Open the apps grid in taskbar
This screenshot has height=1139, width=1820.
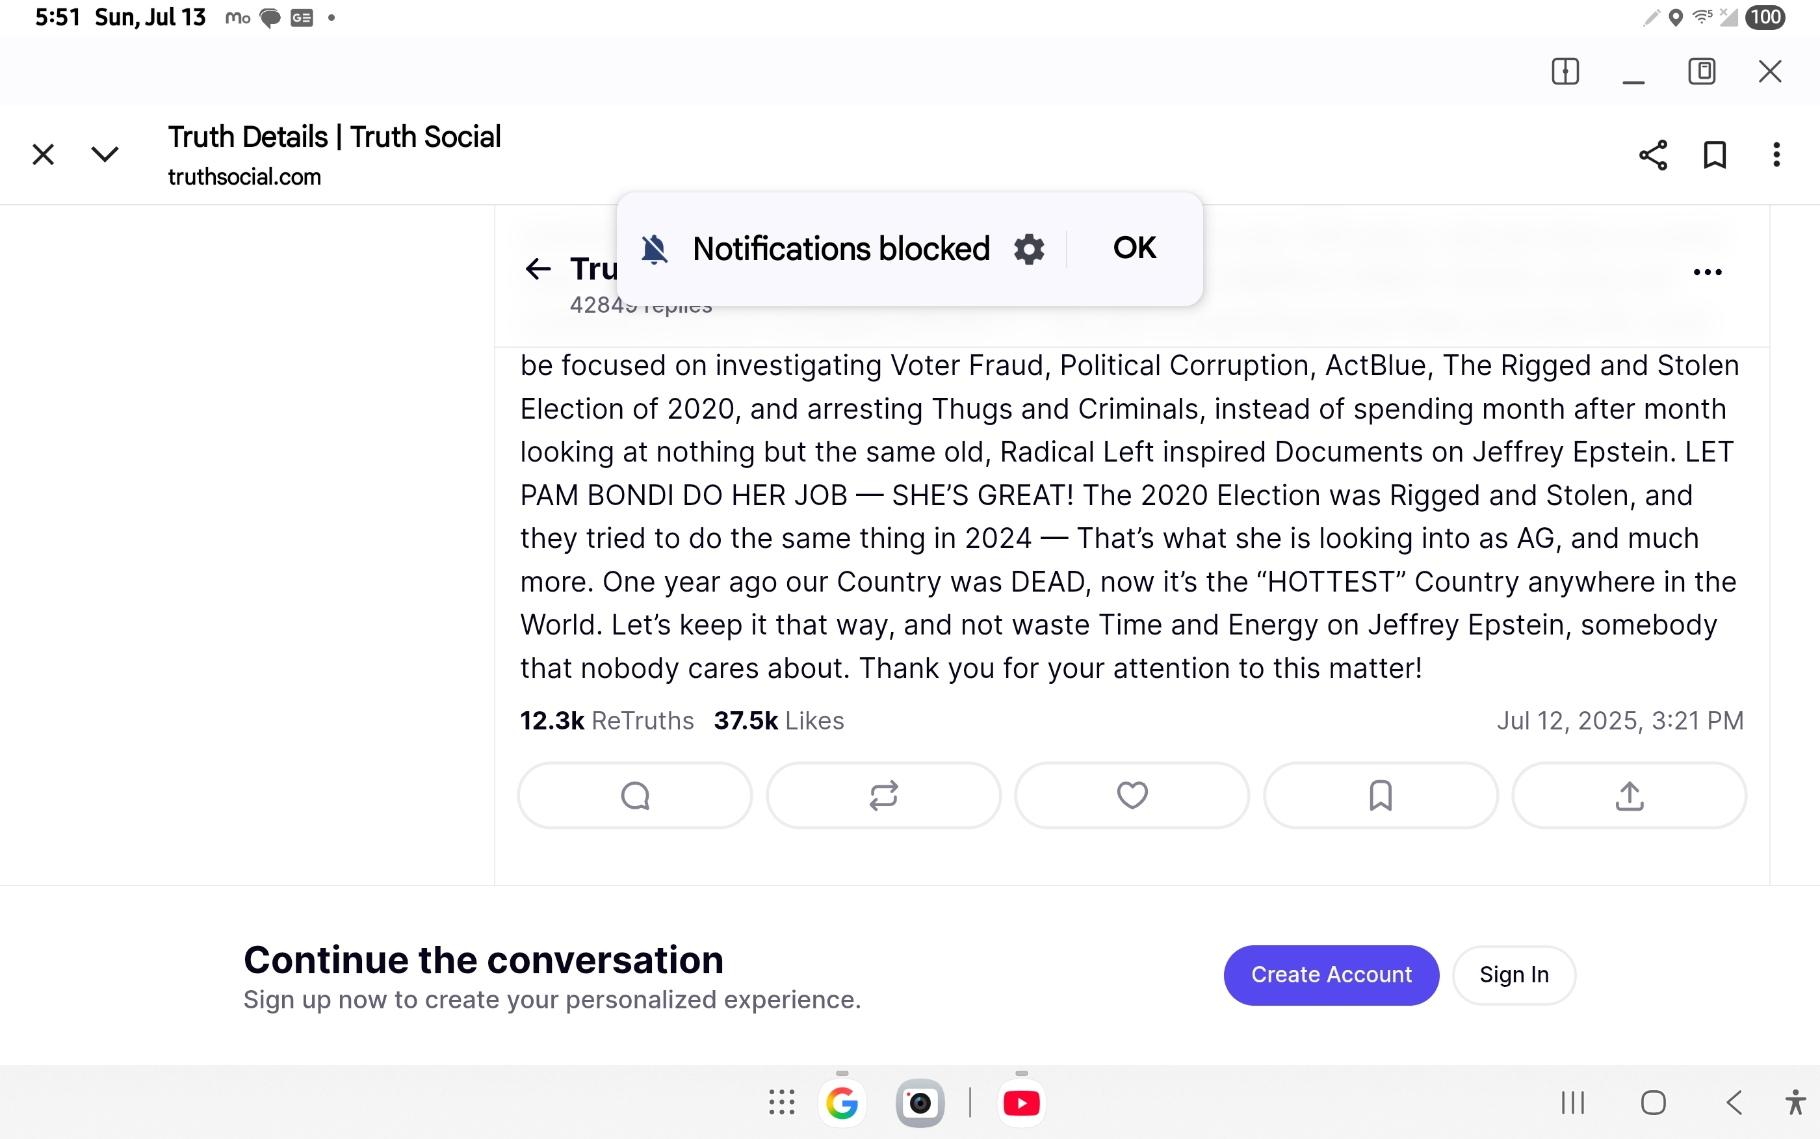[x=782, y=1103]
